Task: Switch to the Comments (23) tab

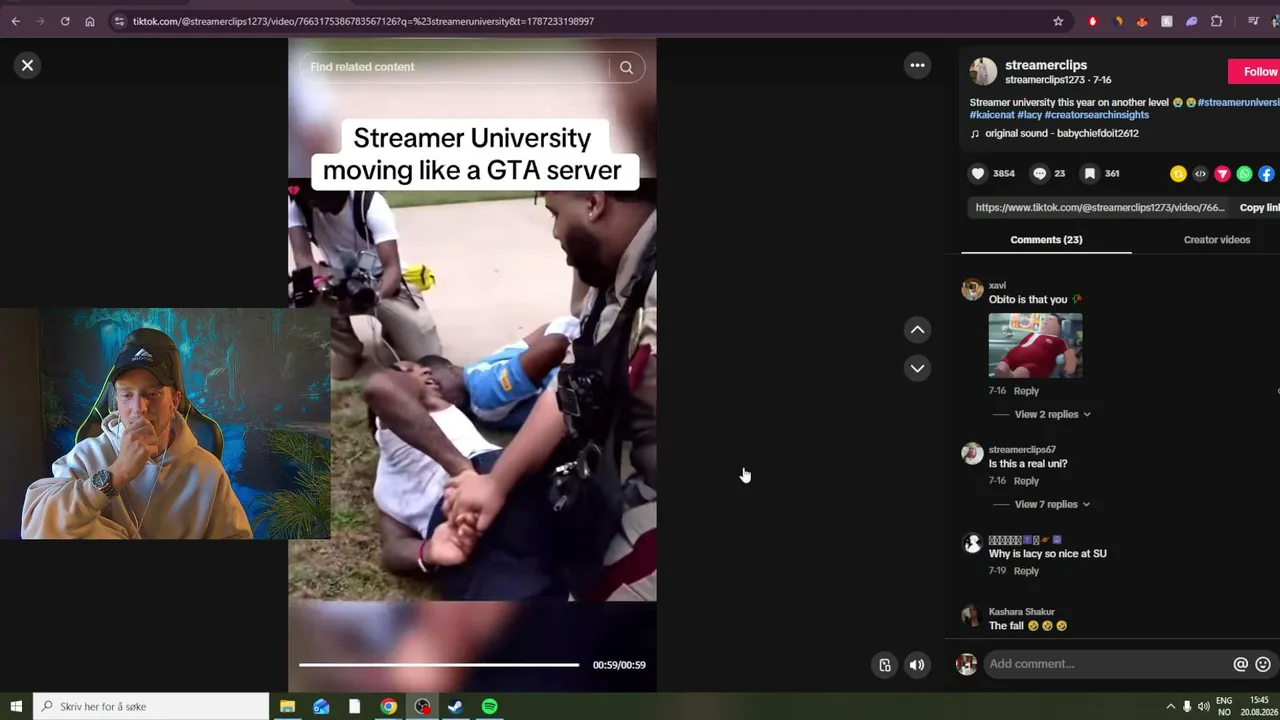Action: pos(1046,240)
